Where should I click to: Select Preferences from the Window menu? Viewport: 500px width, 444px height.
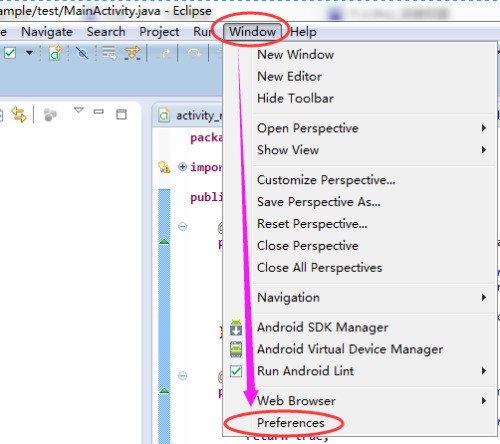point(291,423)
